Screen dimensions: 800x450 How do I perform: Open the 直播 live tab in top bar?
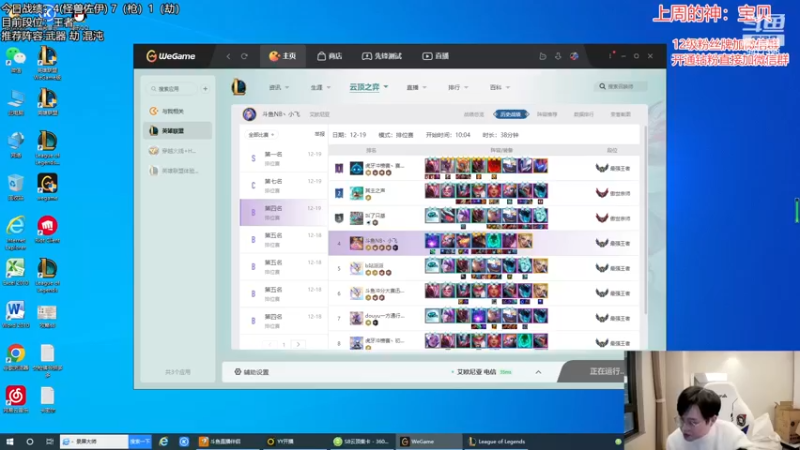pyautogui.click(x=435, y=56)
